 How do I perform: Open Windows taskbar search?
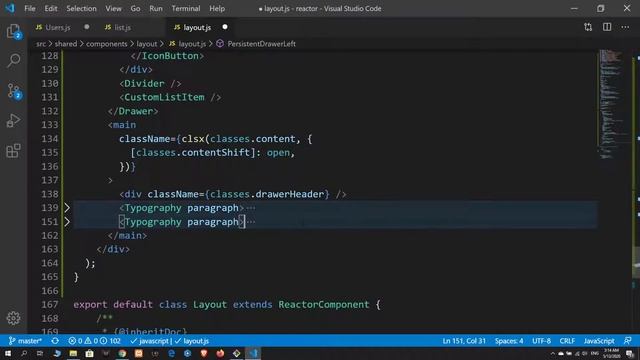click(x=24, y=353)
